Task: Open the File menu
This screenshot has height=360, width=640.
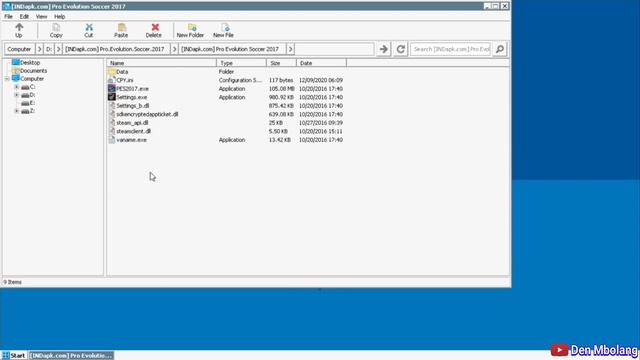Action: (x=8, y=17)
